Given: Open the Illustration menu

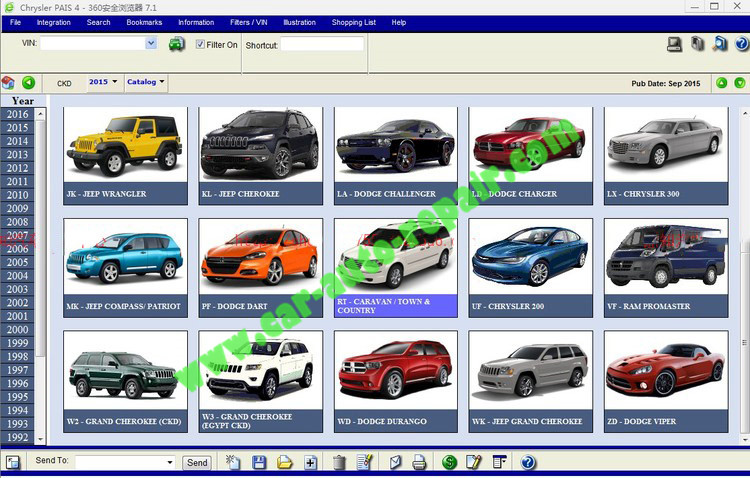Looking at the screenshot, I should (299, 22).
